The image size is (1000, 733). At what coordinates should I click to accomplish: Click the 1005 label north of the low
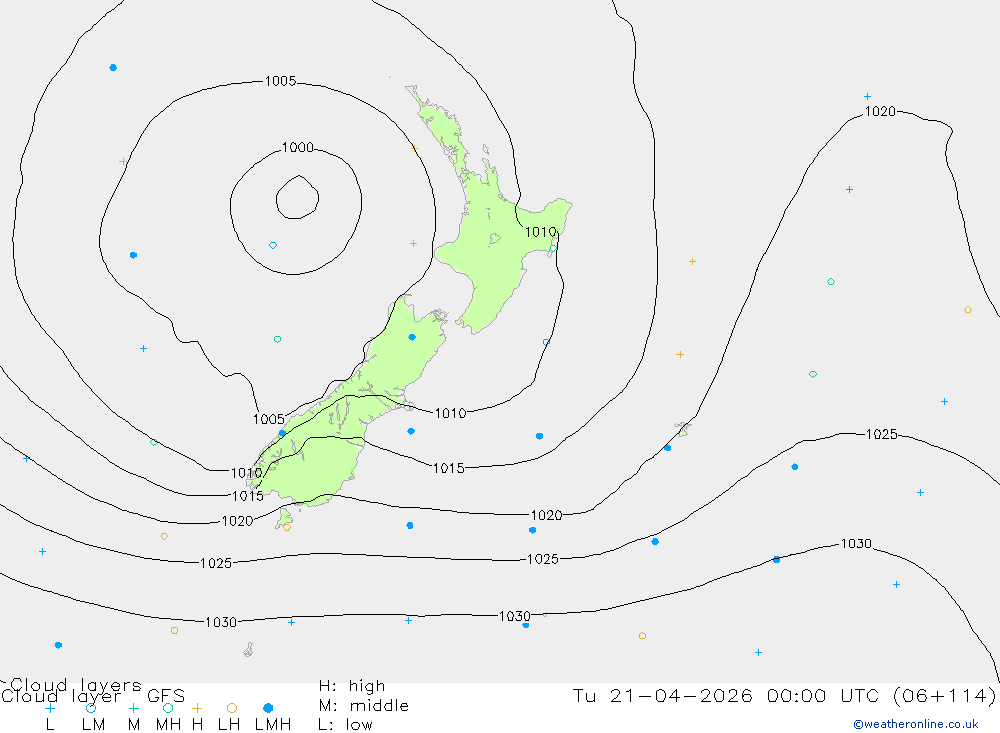281,81
